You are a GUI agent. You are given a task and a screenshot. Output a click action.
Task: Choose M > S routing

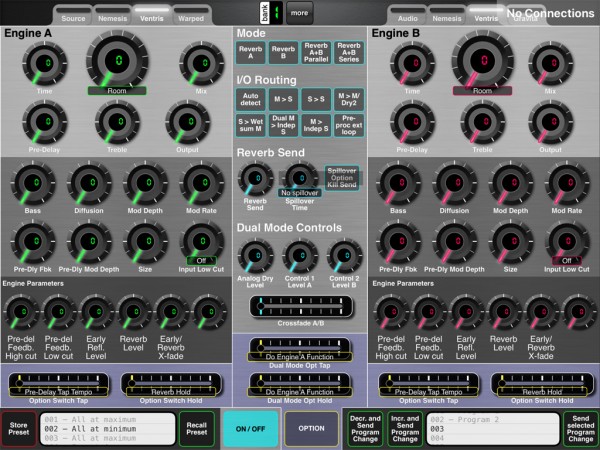coord(283,99)
